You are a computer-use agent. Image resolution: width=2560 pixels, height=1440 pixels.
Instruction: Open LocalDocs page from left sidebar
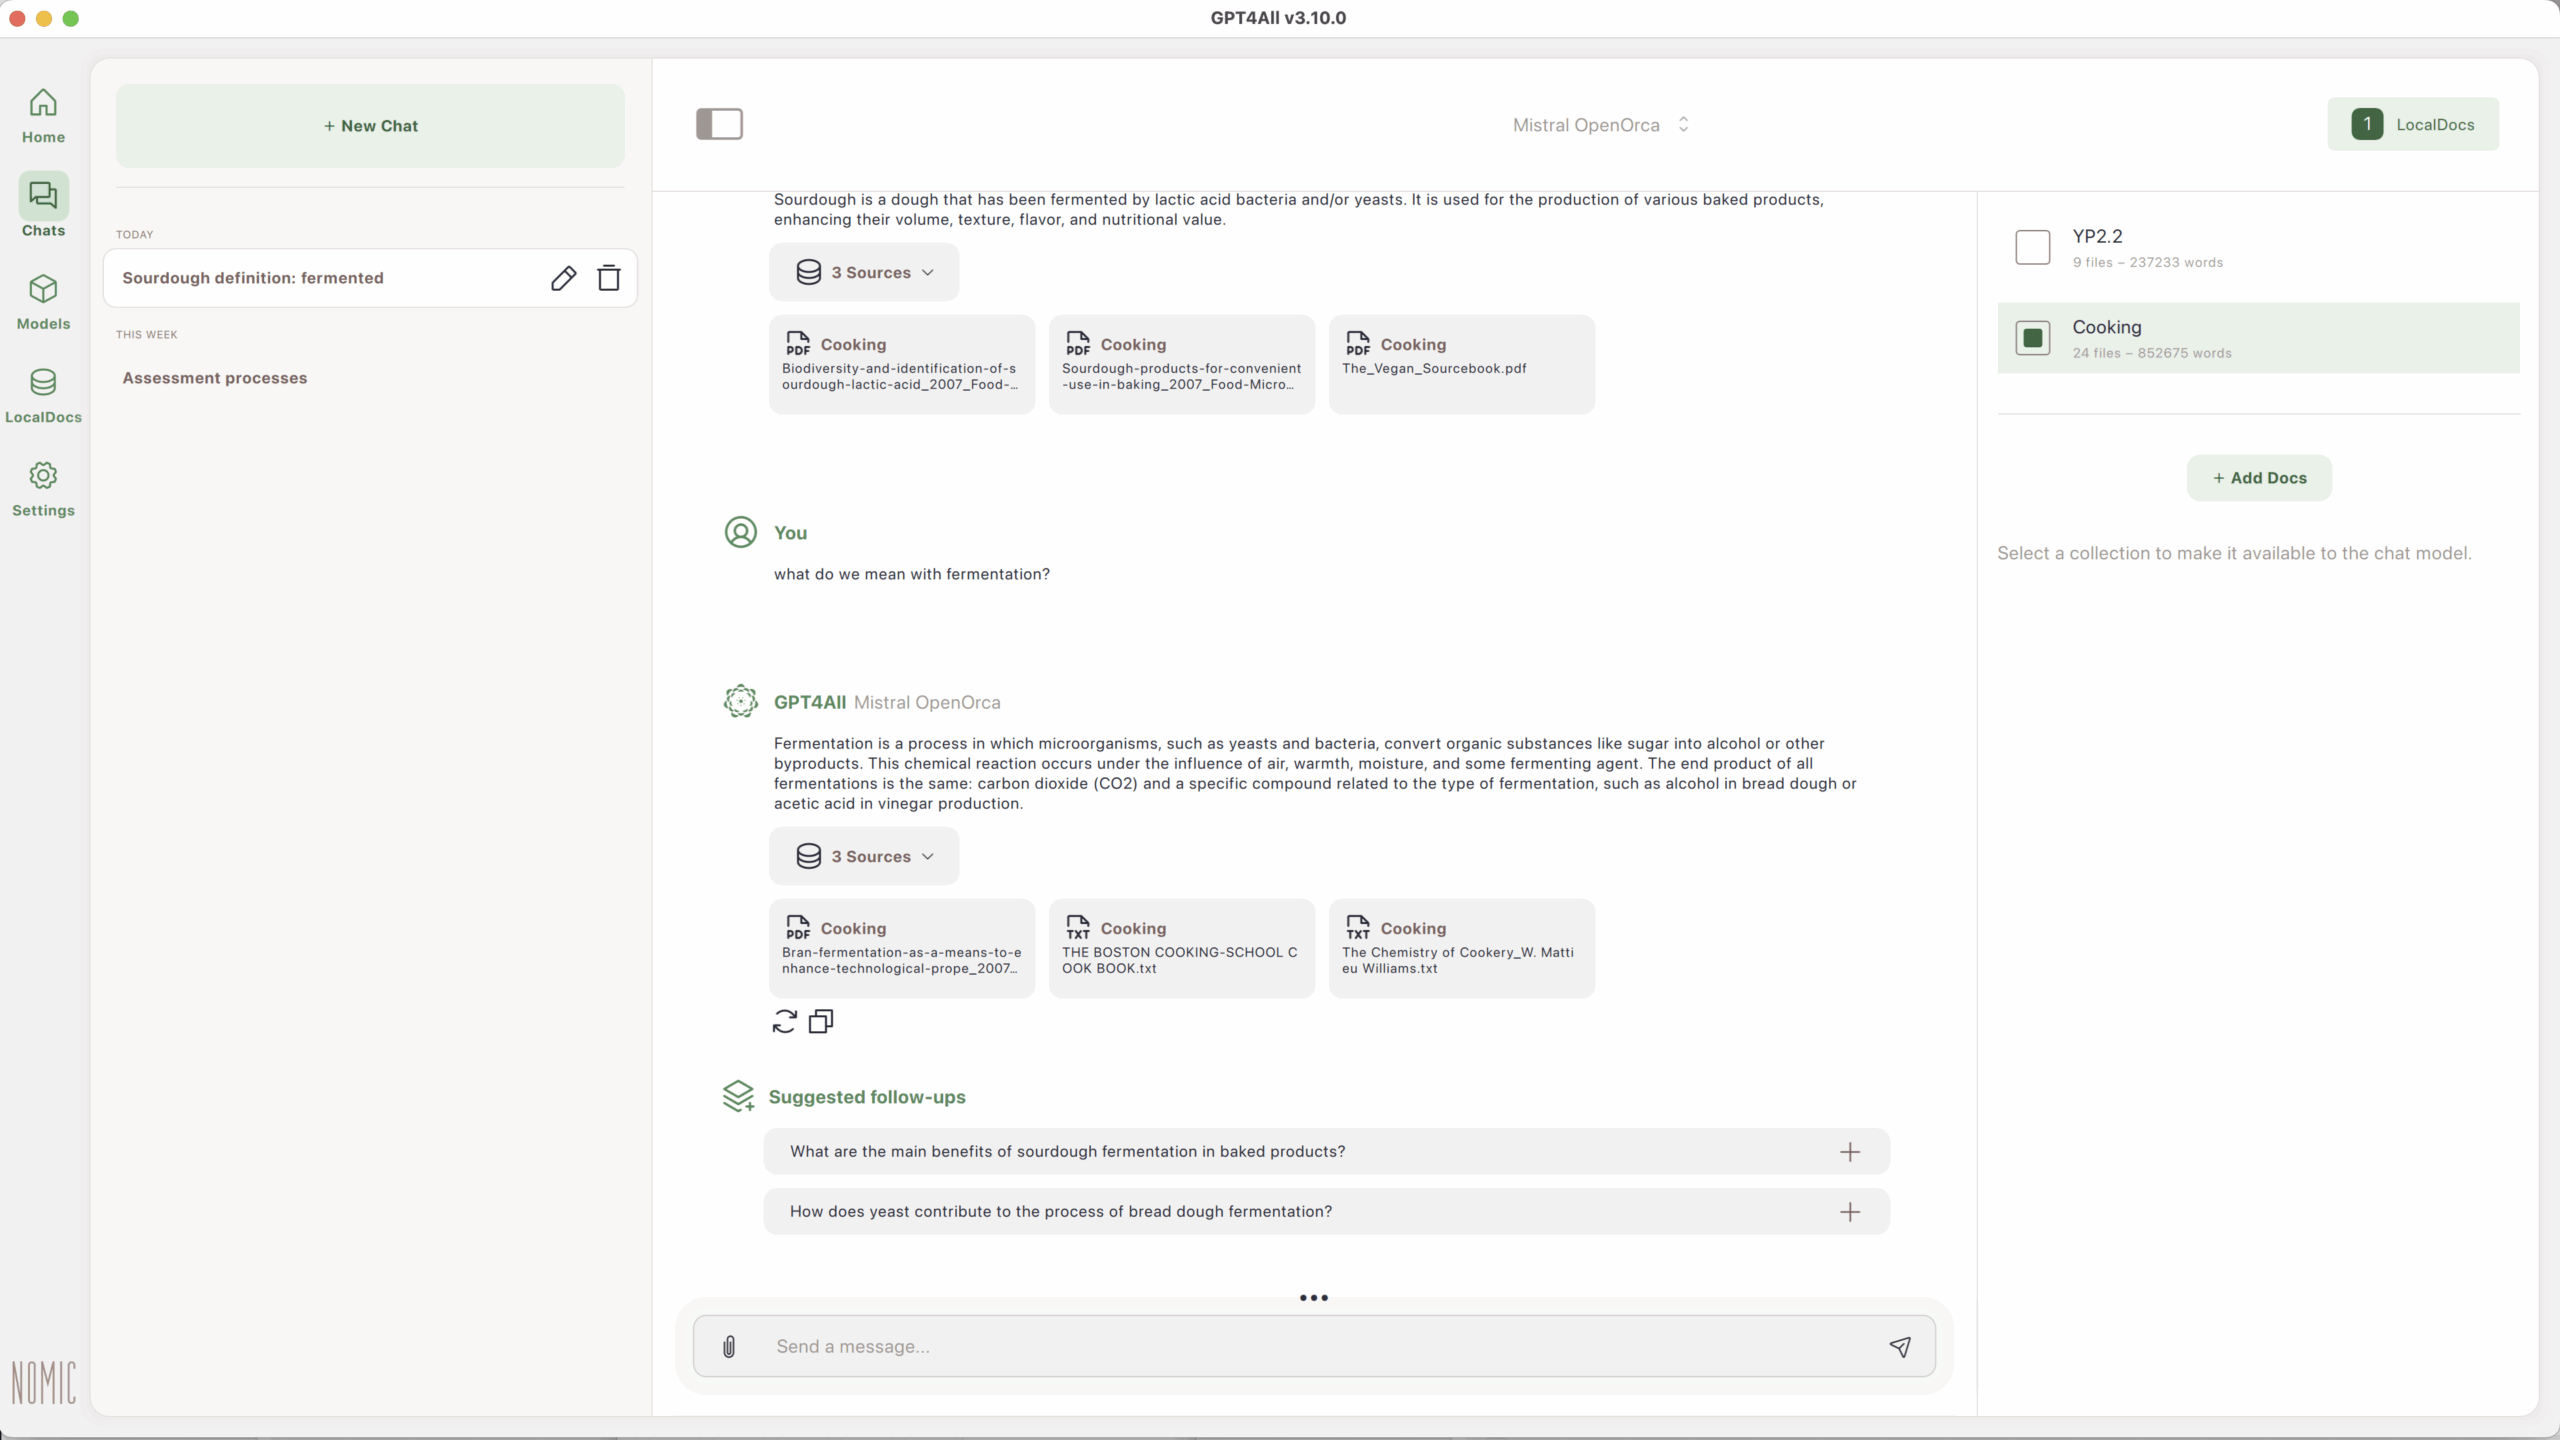click(43, 396)
